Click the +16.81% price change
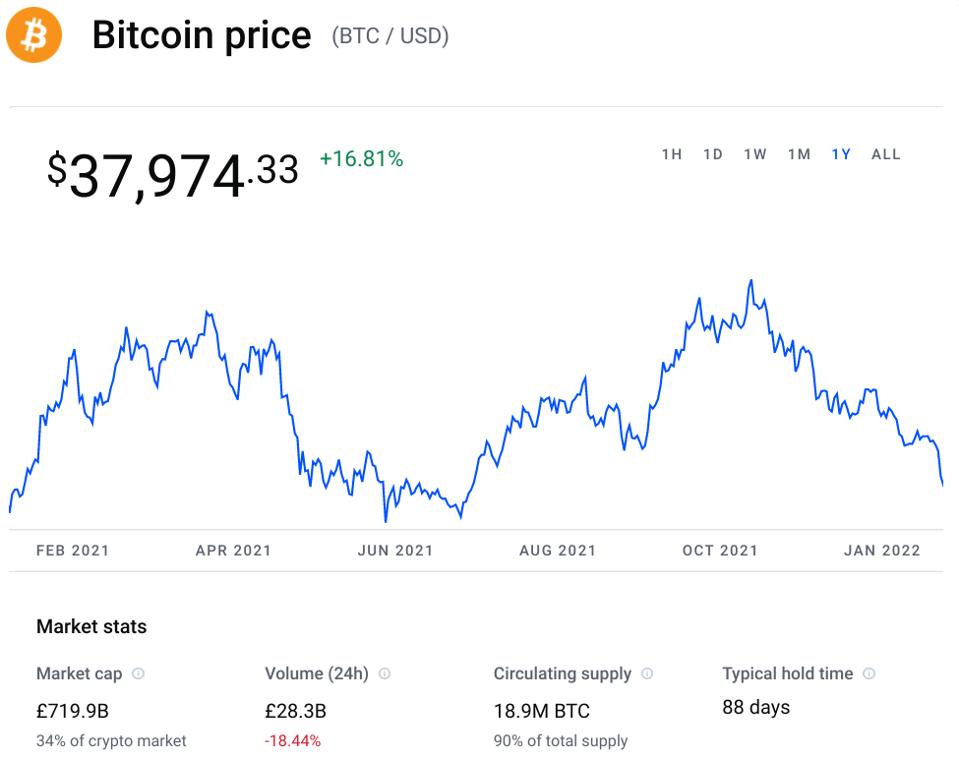Screen dimensions: 959x759 point(361,159)
